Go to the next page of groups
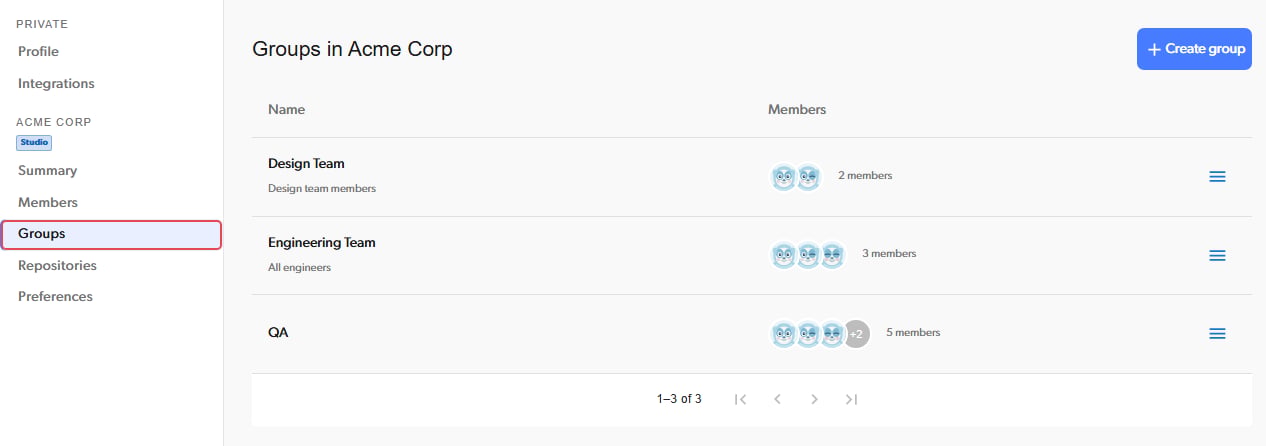1266x446 pixels. (x=814, y=399)
